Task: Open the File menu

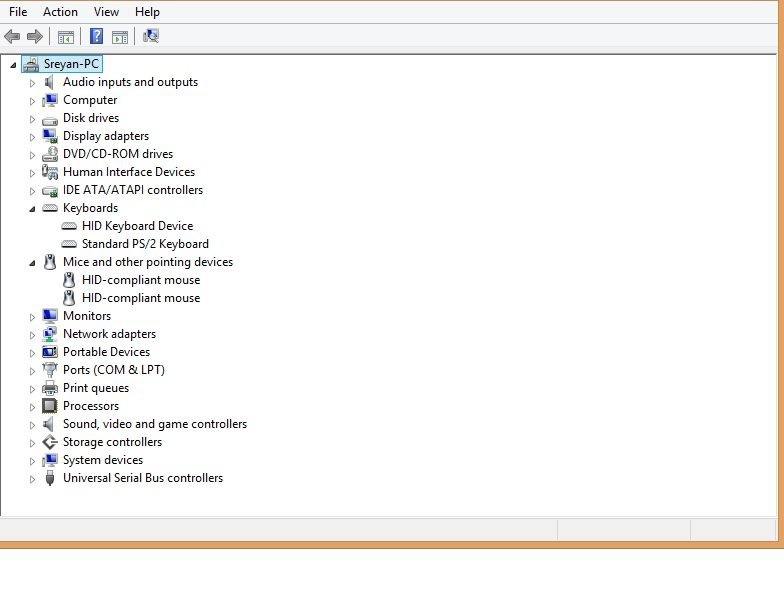Action: (18, 12)
